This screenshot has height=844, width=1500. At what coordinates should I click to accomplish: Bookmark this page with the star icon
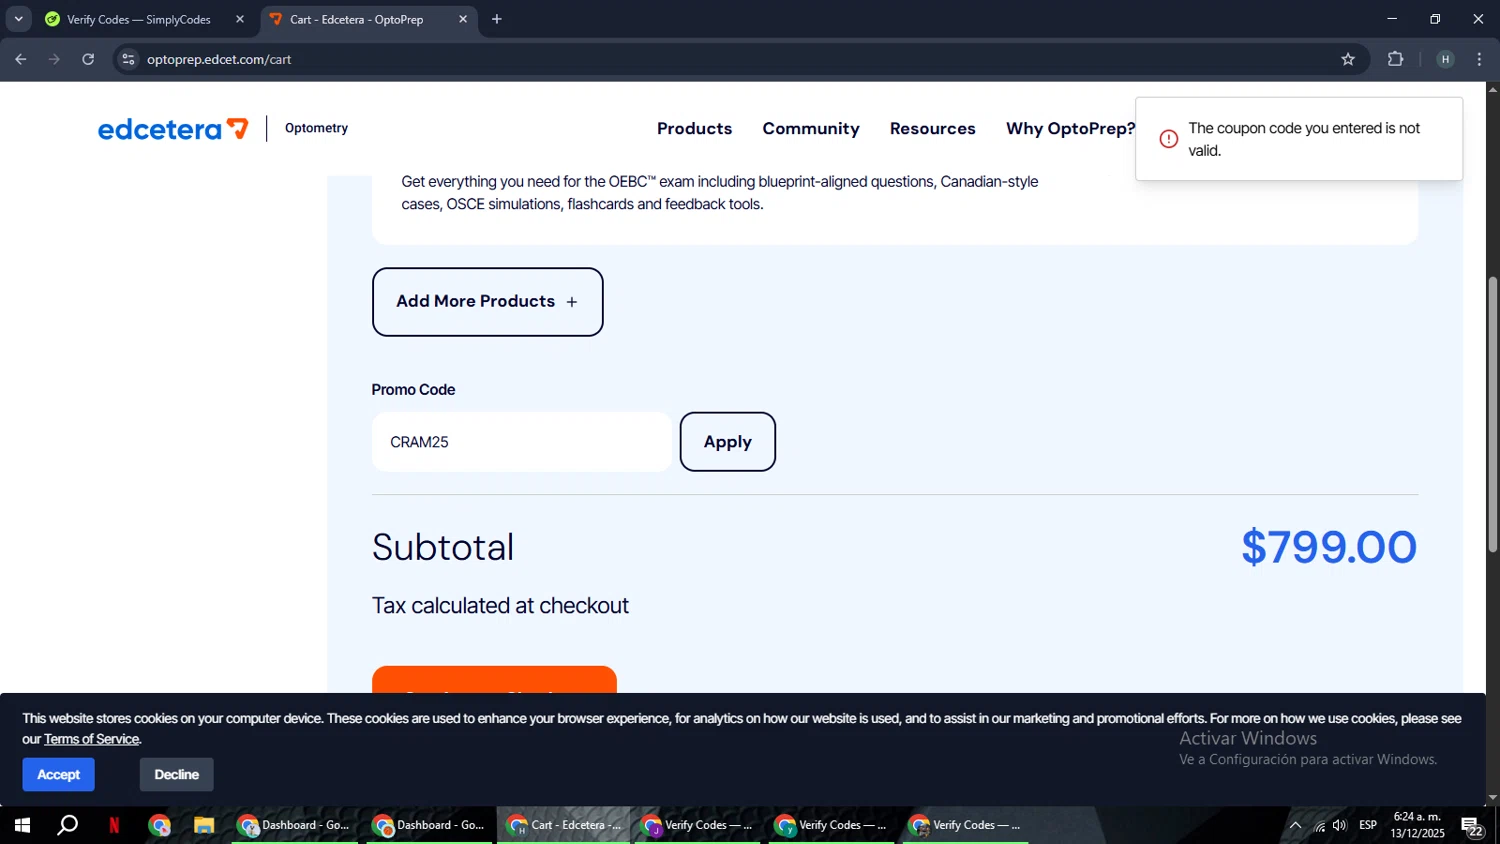1348,59
